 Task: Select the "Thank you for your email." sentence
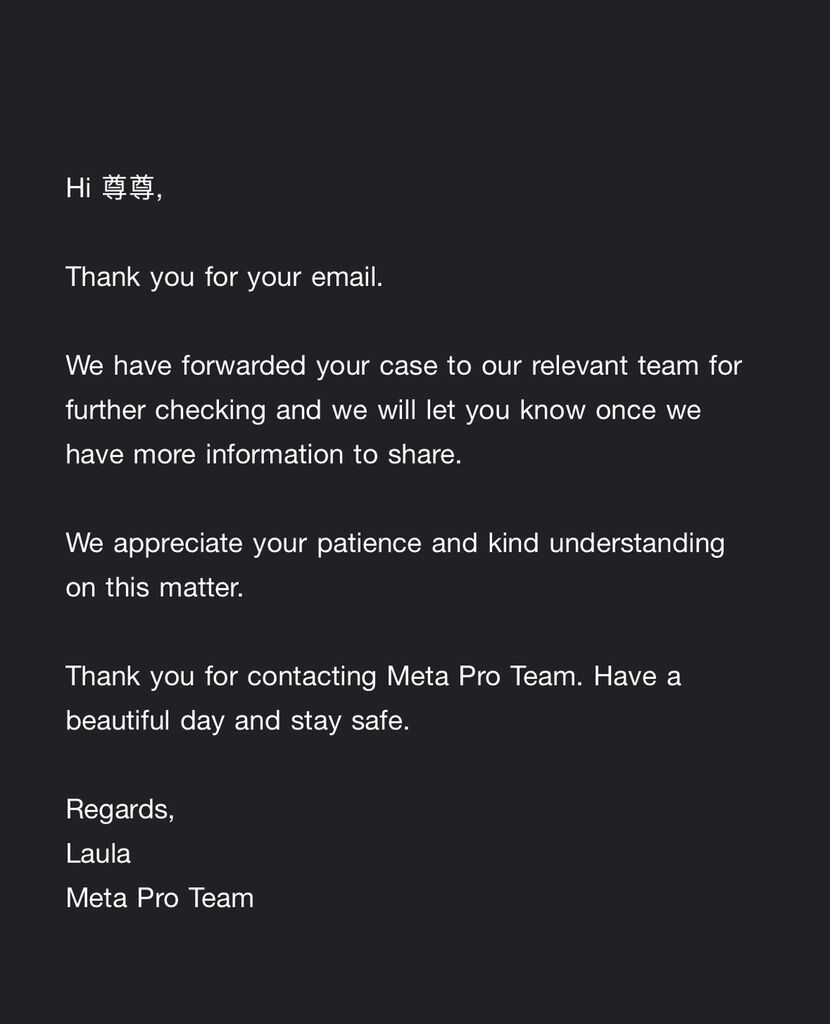pos(224,277)
